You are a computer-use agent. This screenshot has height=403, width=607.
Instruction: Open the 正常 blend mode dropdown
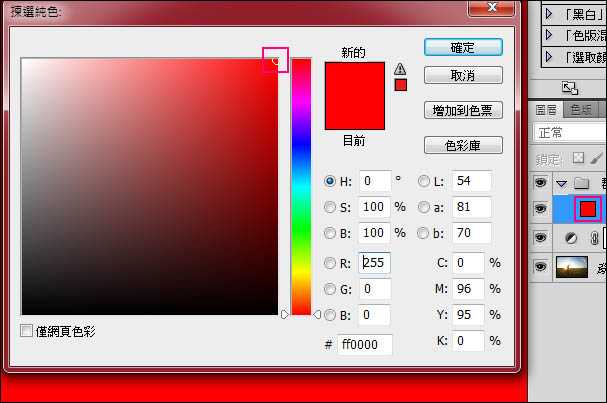coord(569,132)
